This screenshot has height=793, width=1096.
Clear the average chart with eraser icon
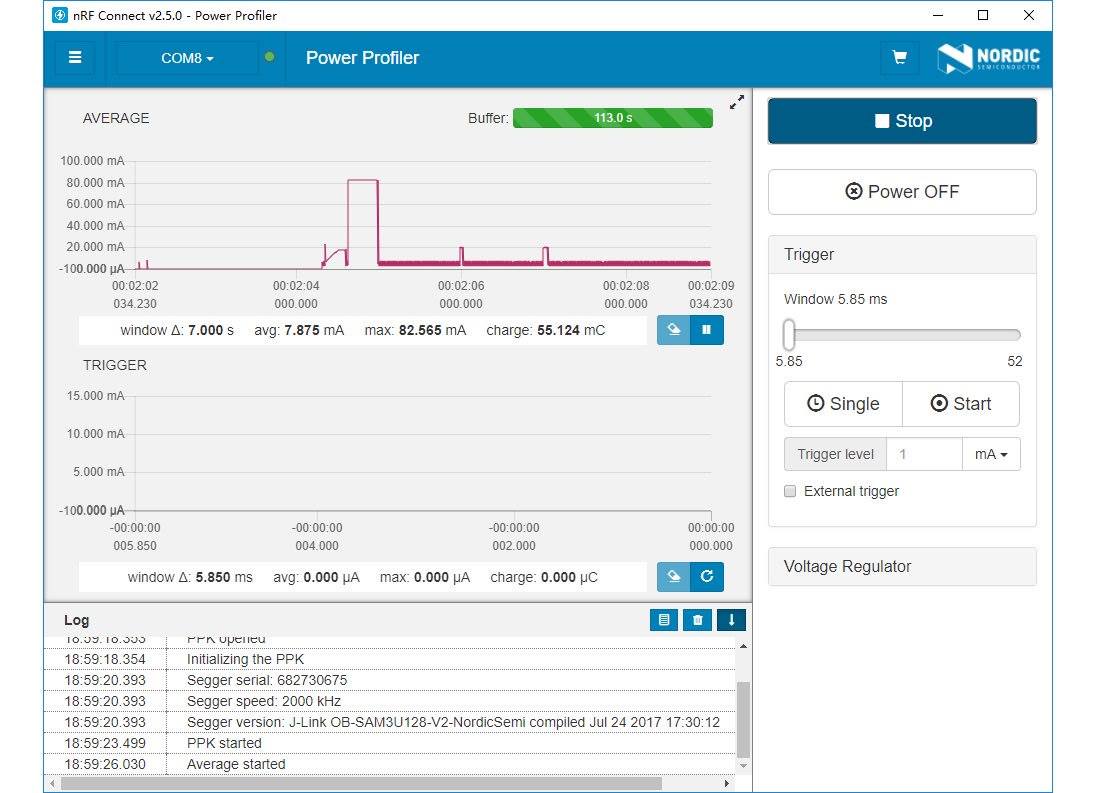(x=674, y=330)
